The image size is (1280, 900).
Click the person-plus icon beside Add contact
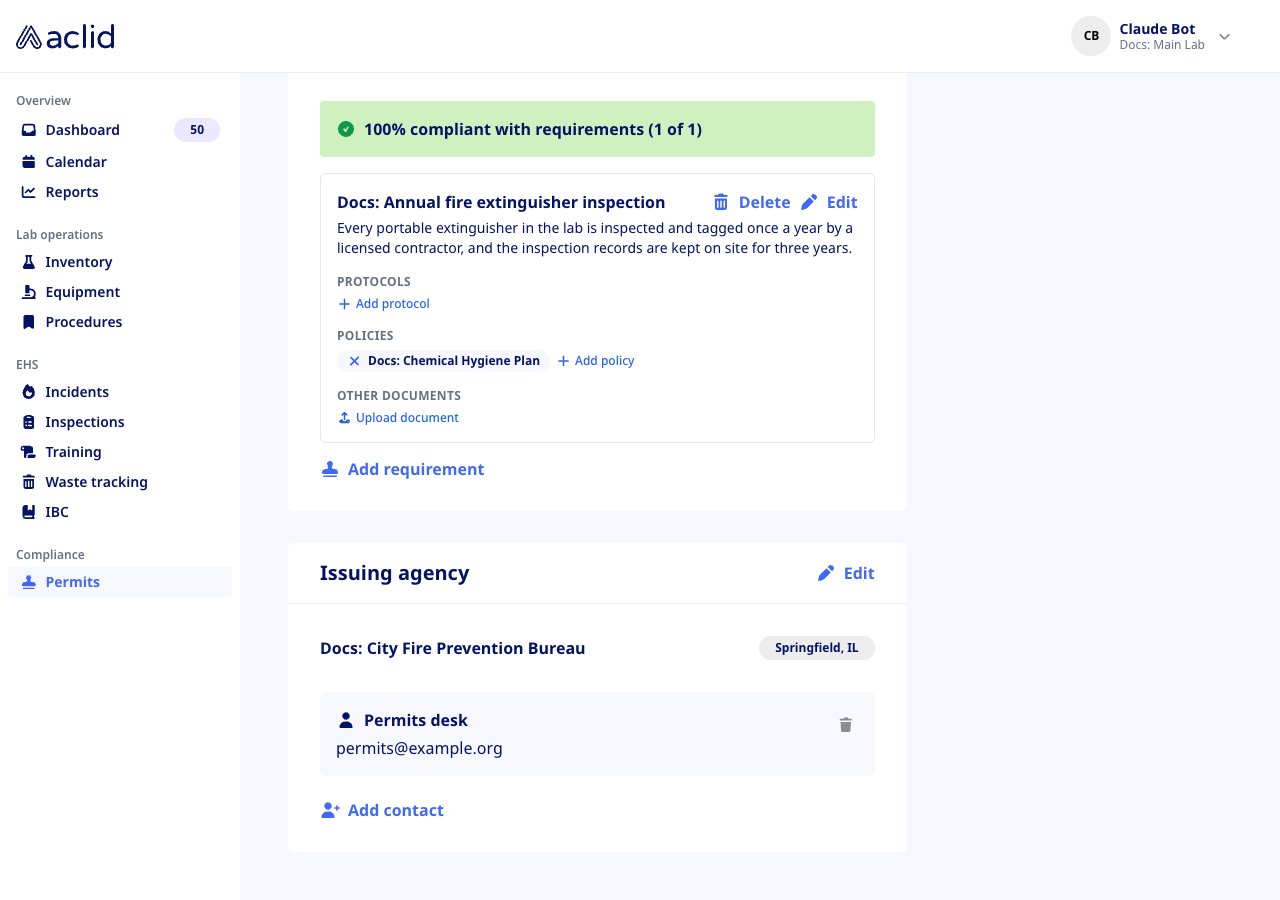click(330, 810)
